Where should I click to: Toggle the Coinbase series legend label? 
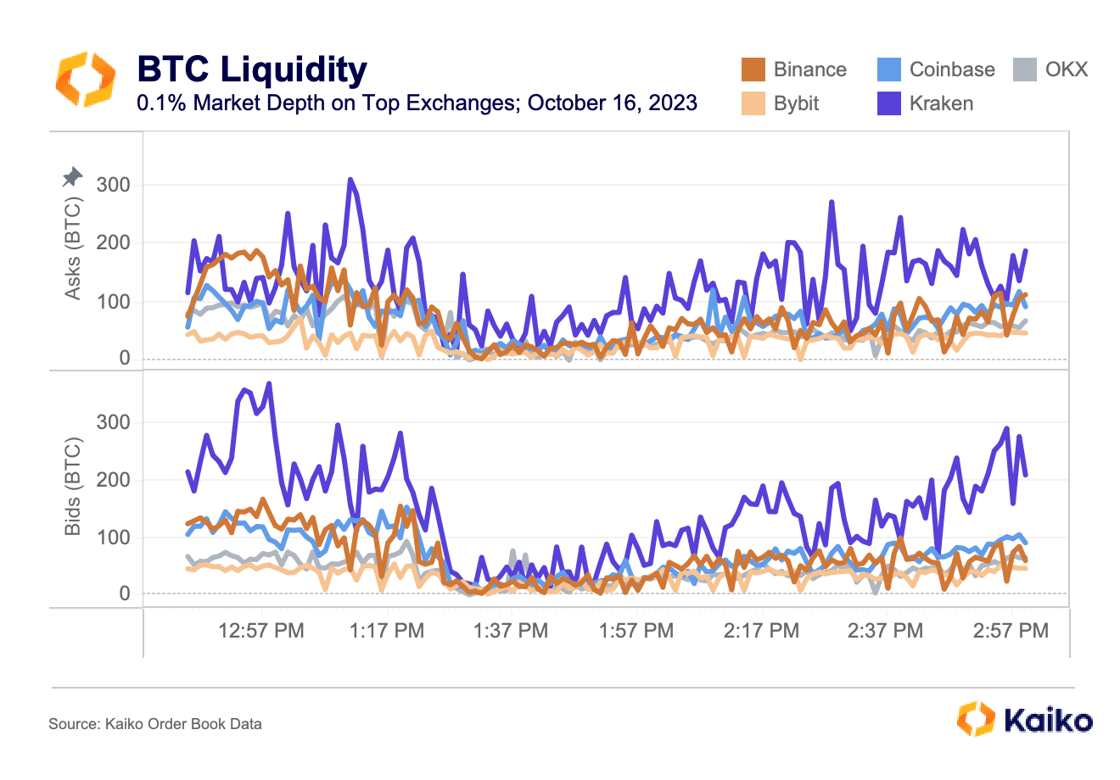[952, 69]
